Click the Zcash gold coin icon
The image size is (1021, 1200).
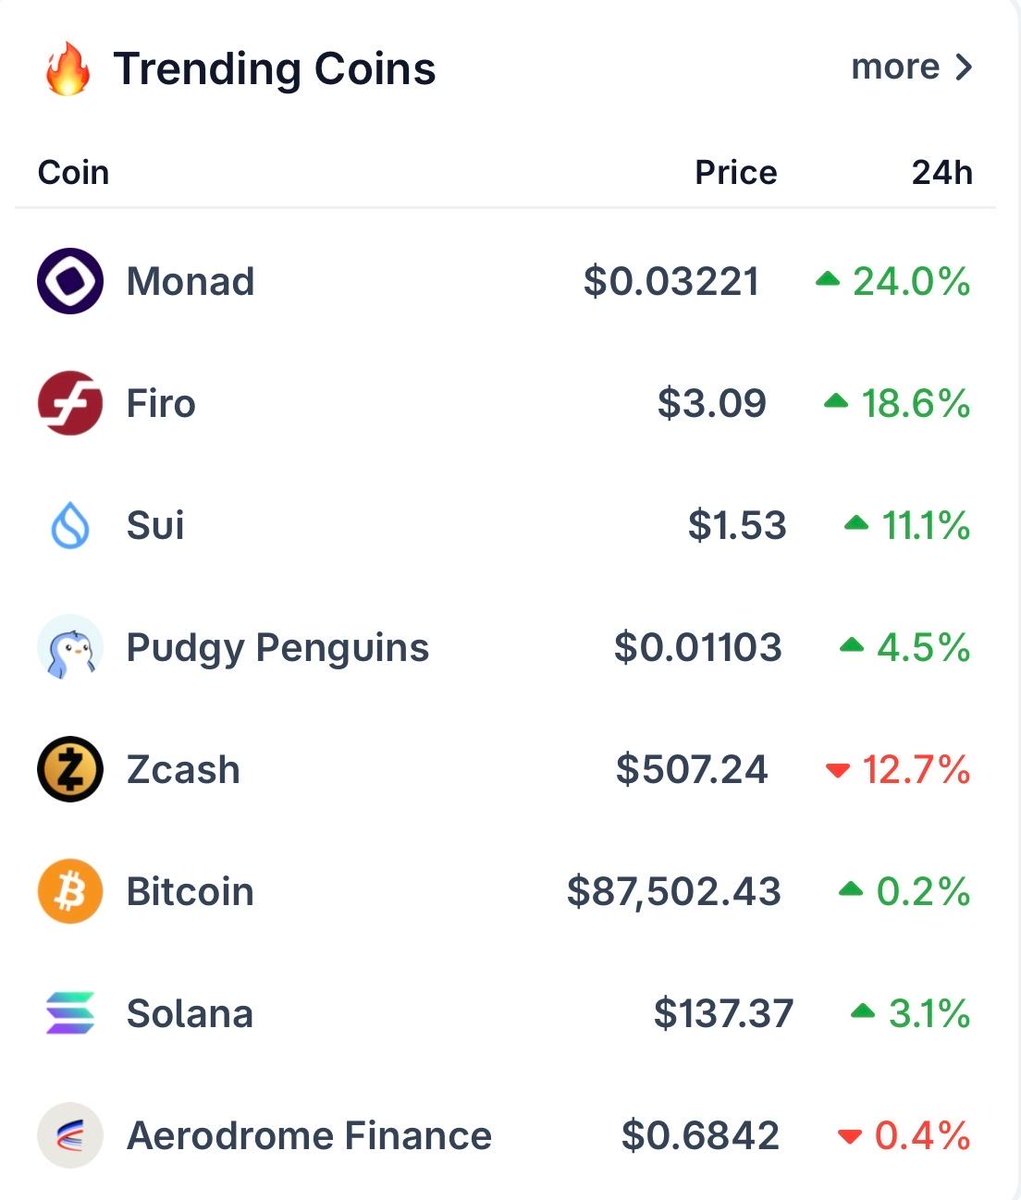(x=70, y=770)
